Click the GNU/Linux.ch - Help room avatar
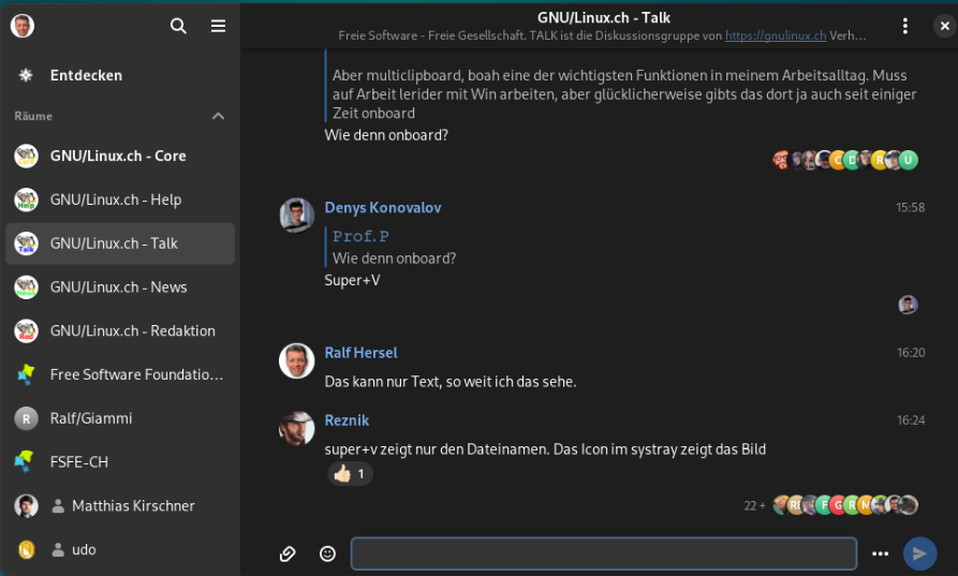 [x=26, y=200]
